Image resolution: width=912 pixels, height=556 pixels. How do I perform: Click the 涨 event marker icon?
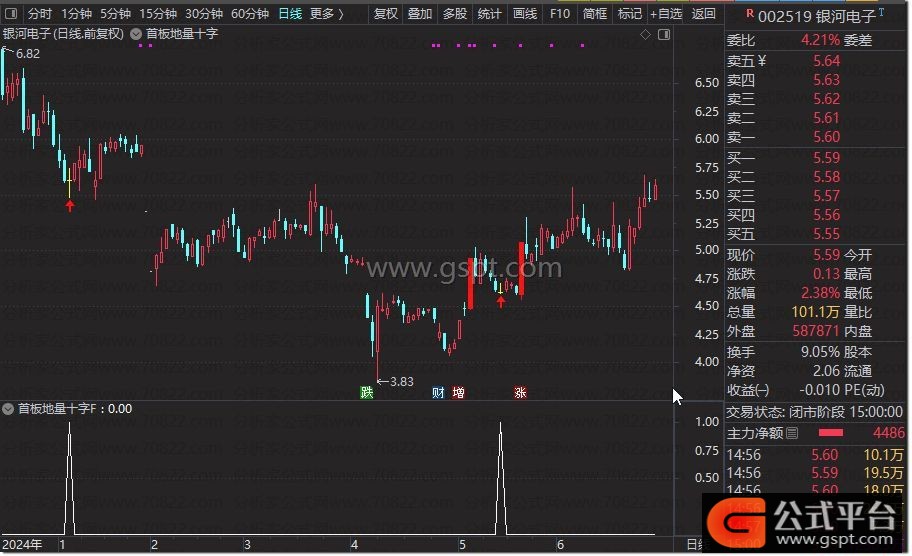pos(520,393)
